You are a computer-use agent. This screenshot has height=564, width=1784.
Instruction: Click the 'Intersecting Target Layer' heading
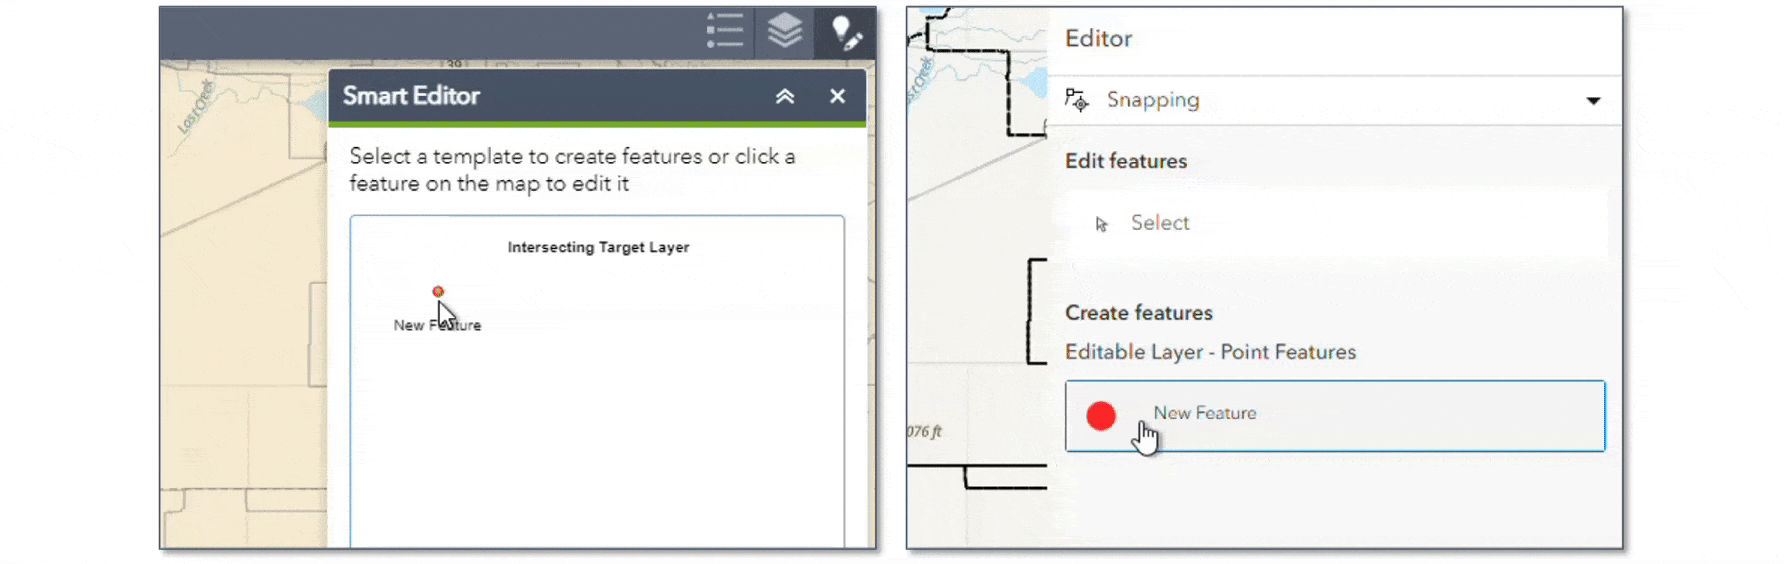(598, 247)
